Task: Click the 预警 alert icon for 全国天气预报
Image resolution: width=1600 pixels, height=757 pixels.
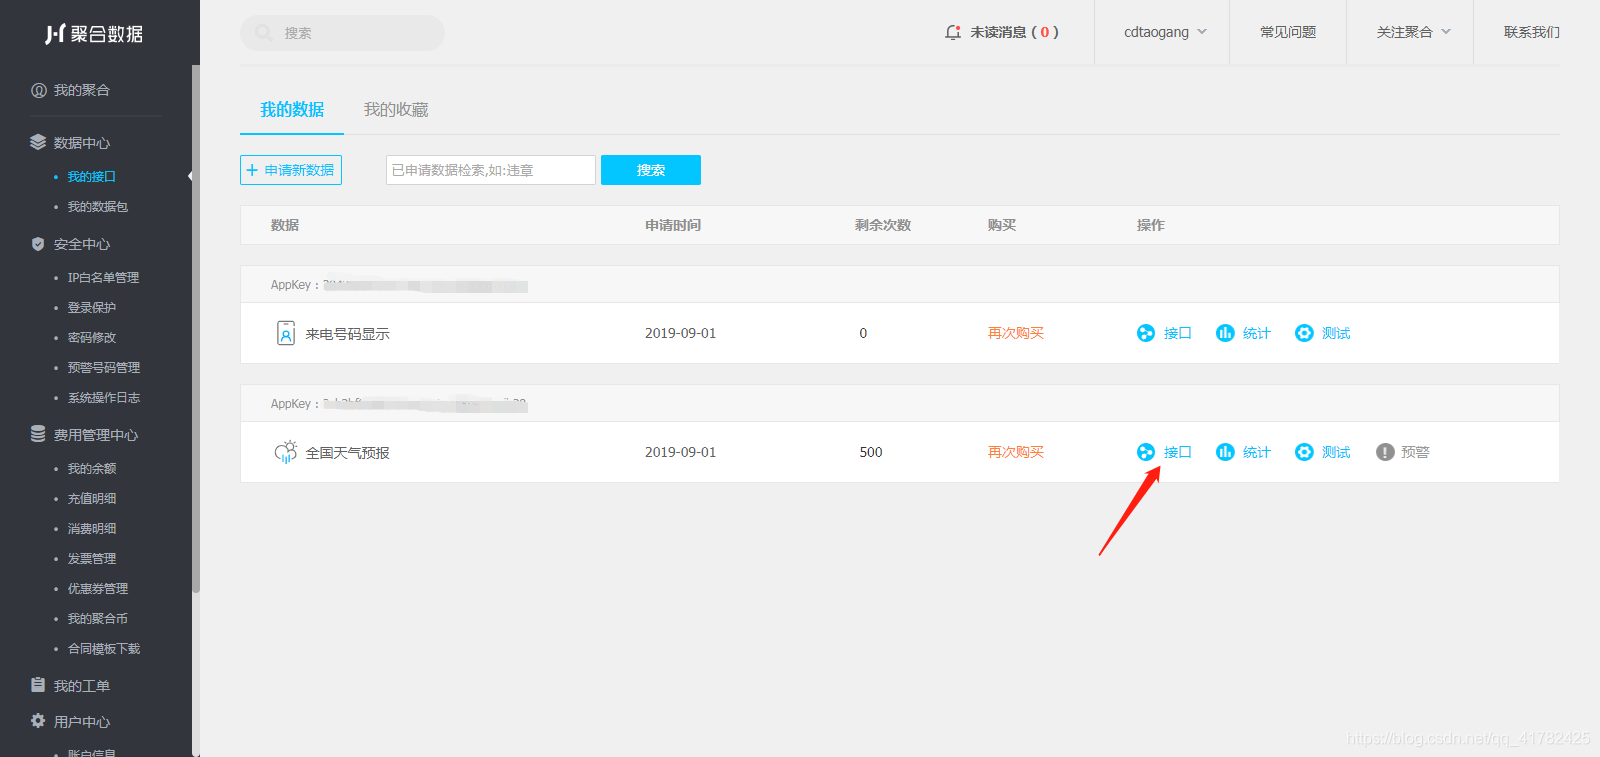Action: 1385,452
